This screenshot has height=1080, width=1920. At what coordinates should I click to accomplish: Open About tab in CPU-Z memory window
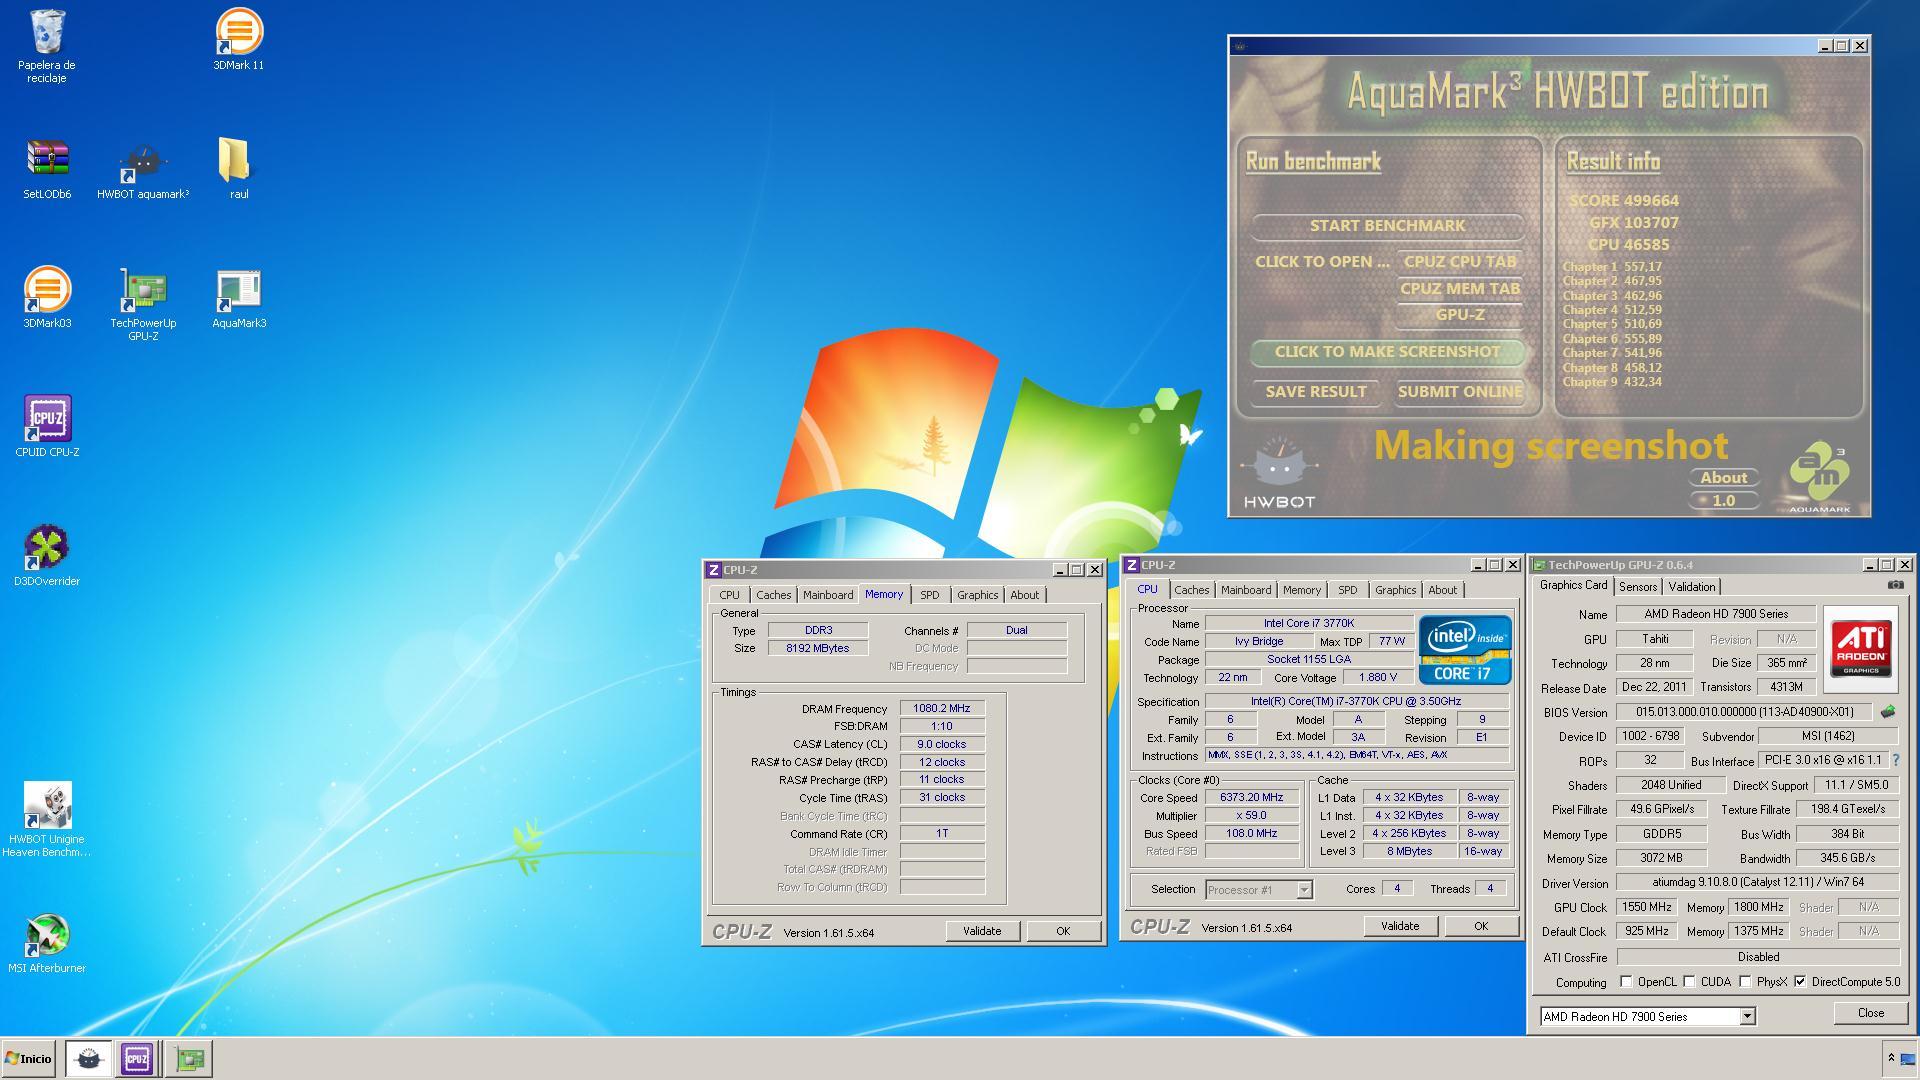point(1024,595)
